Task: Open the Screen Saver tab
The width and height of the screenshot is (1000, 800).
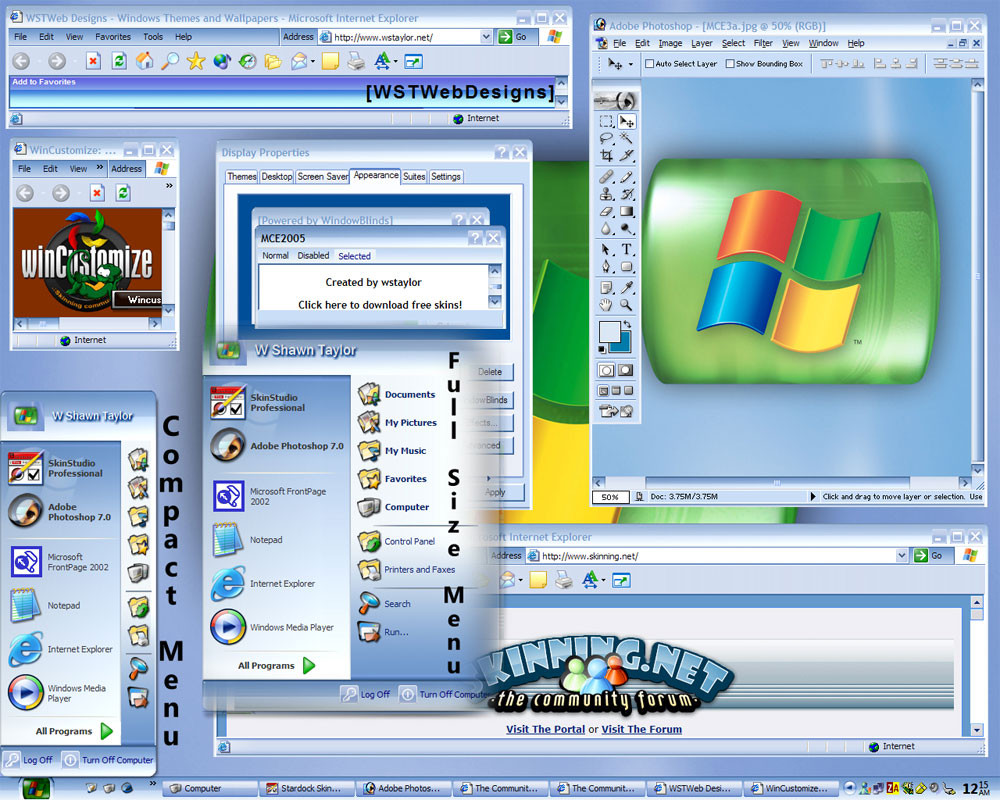Action: pos(323,177)
